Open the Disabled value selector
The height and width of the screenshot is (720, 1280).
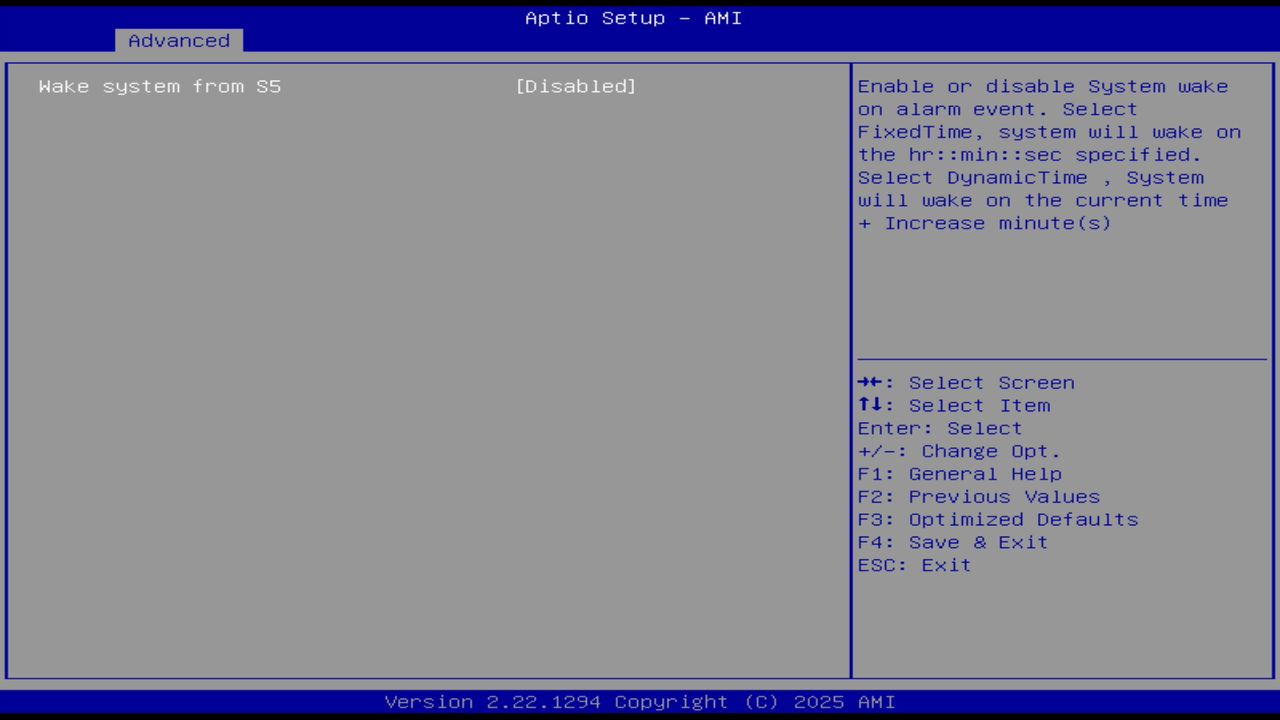tap(576, 86)
